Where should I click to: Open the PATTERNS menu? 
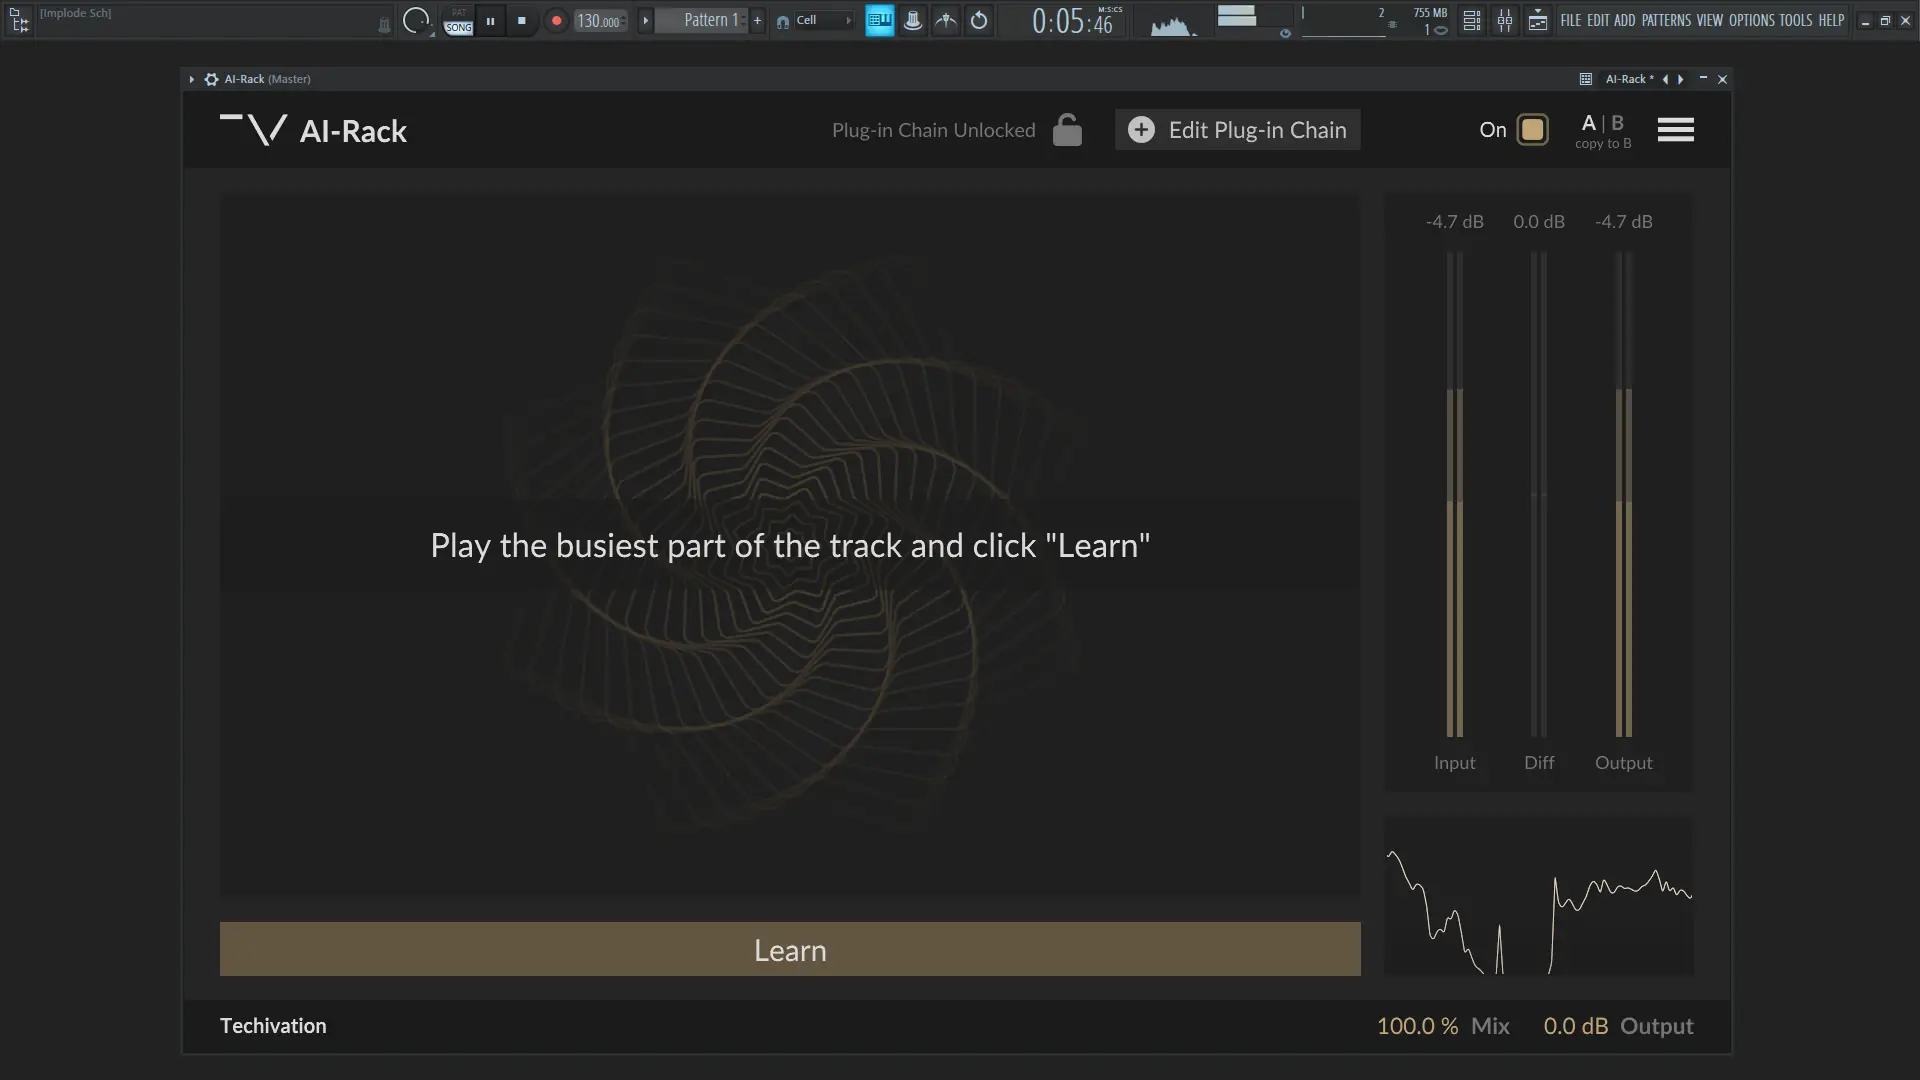click(1665, 20)
